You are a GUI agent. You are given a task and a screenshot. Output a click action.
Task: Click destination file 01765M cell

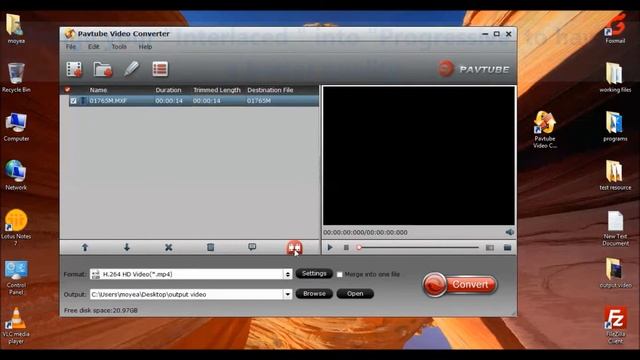point(259,100)
